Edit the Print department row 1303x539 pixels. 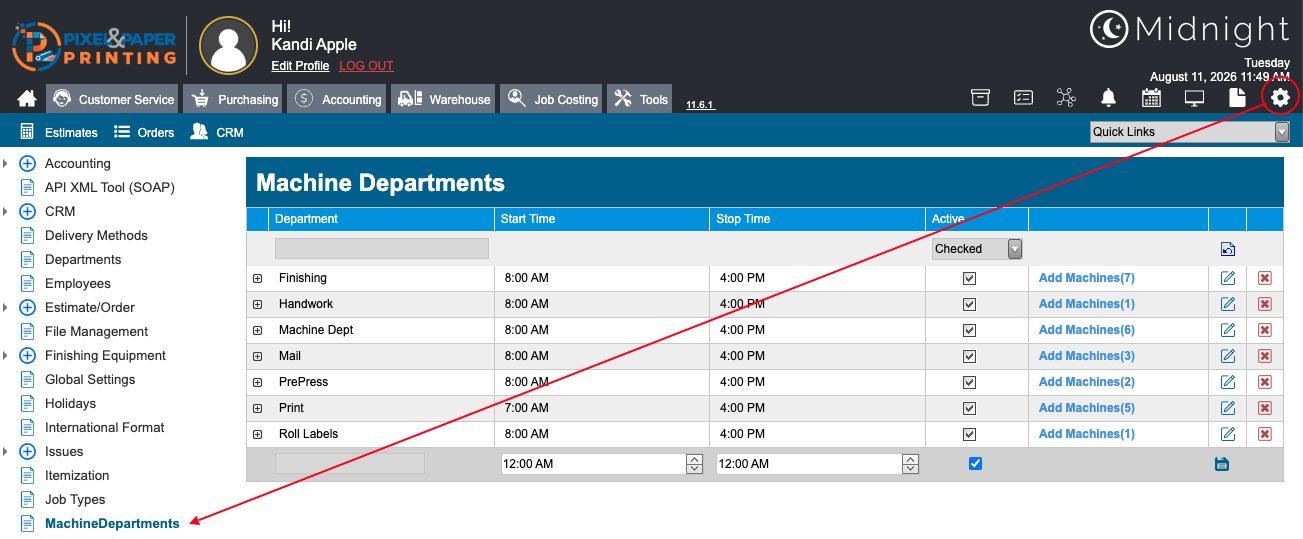coord(1228,408)
